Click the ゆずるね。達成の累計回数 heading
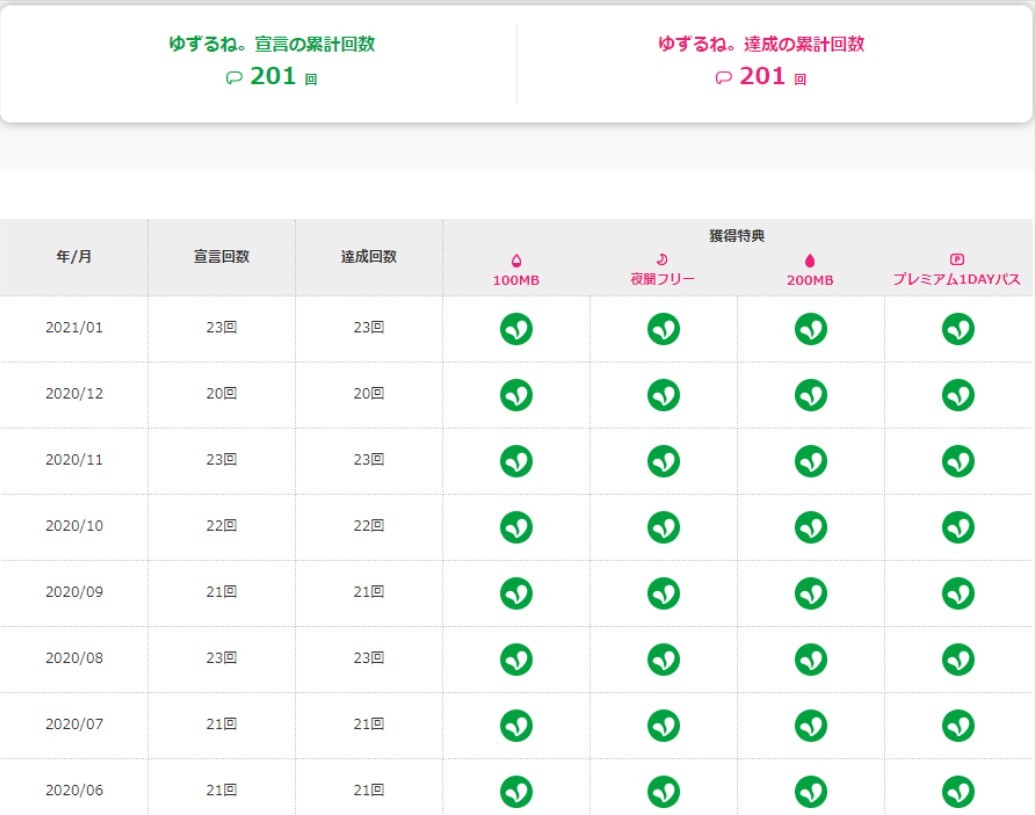Viewport: 1035px width, 815px height. 761,44
